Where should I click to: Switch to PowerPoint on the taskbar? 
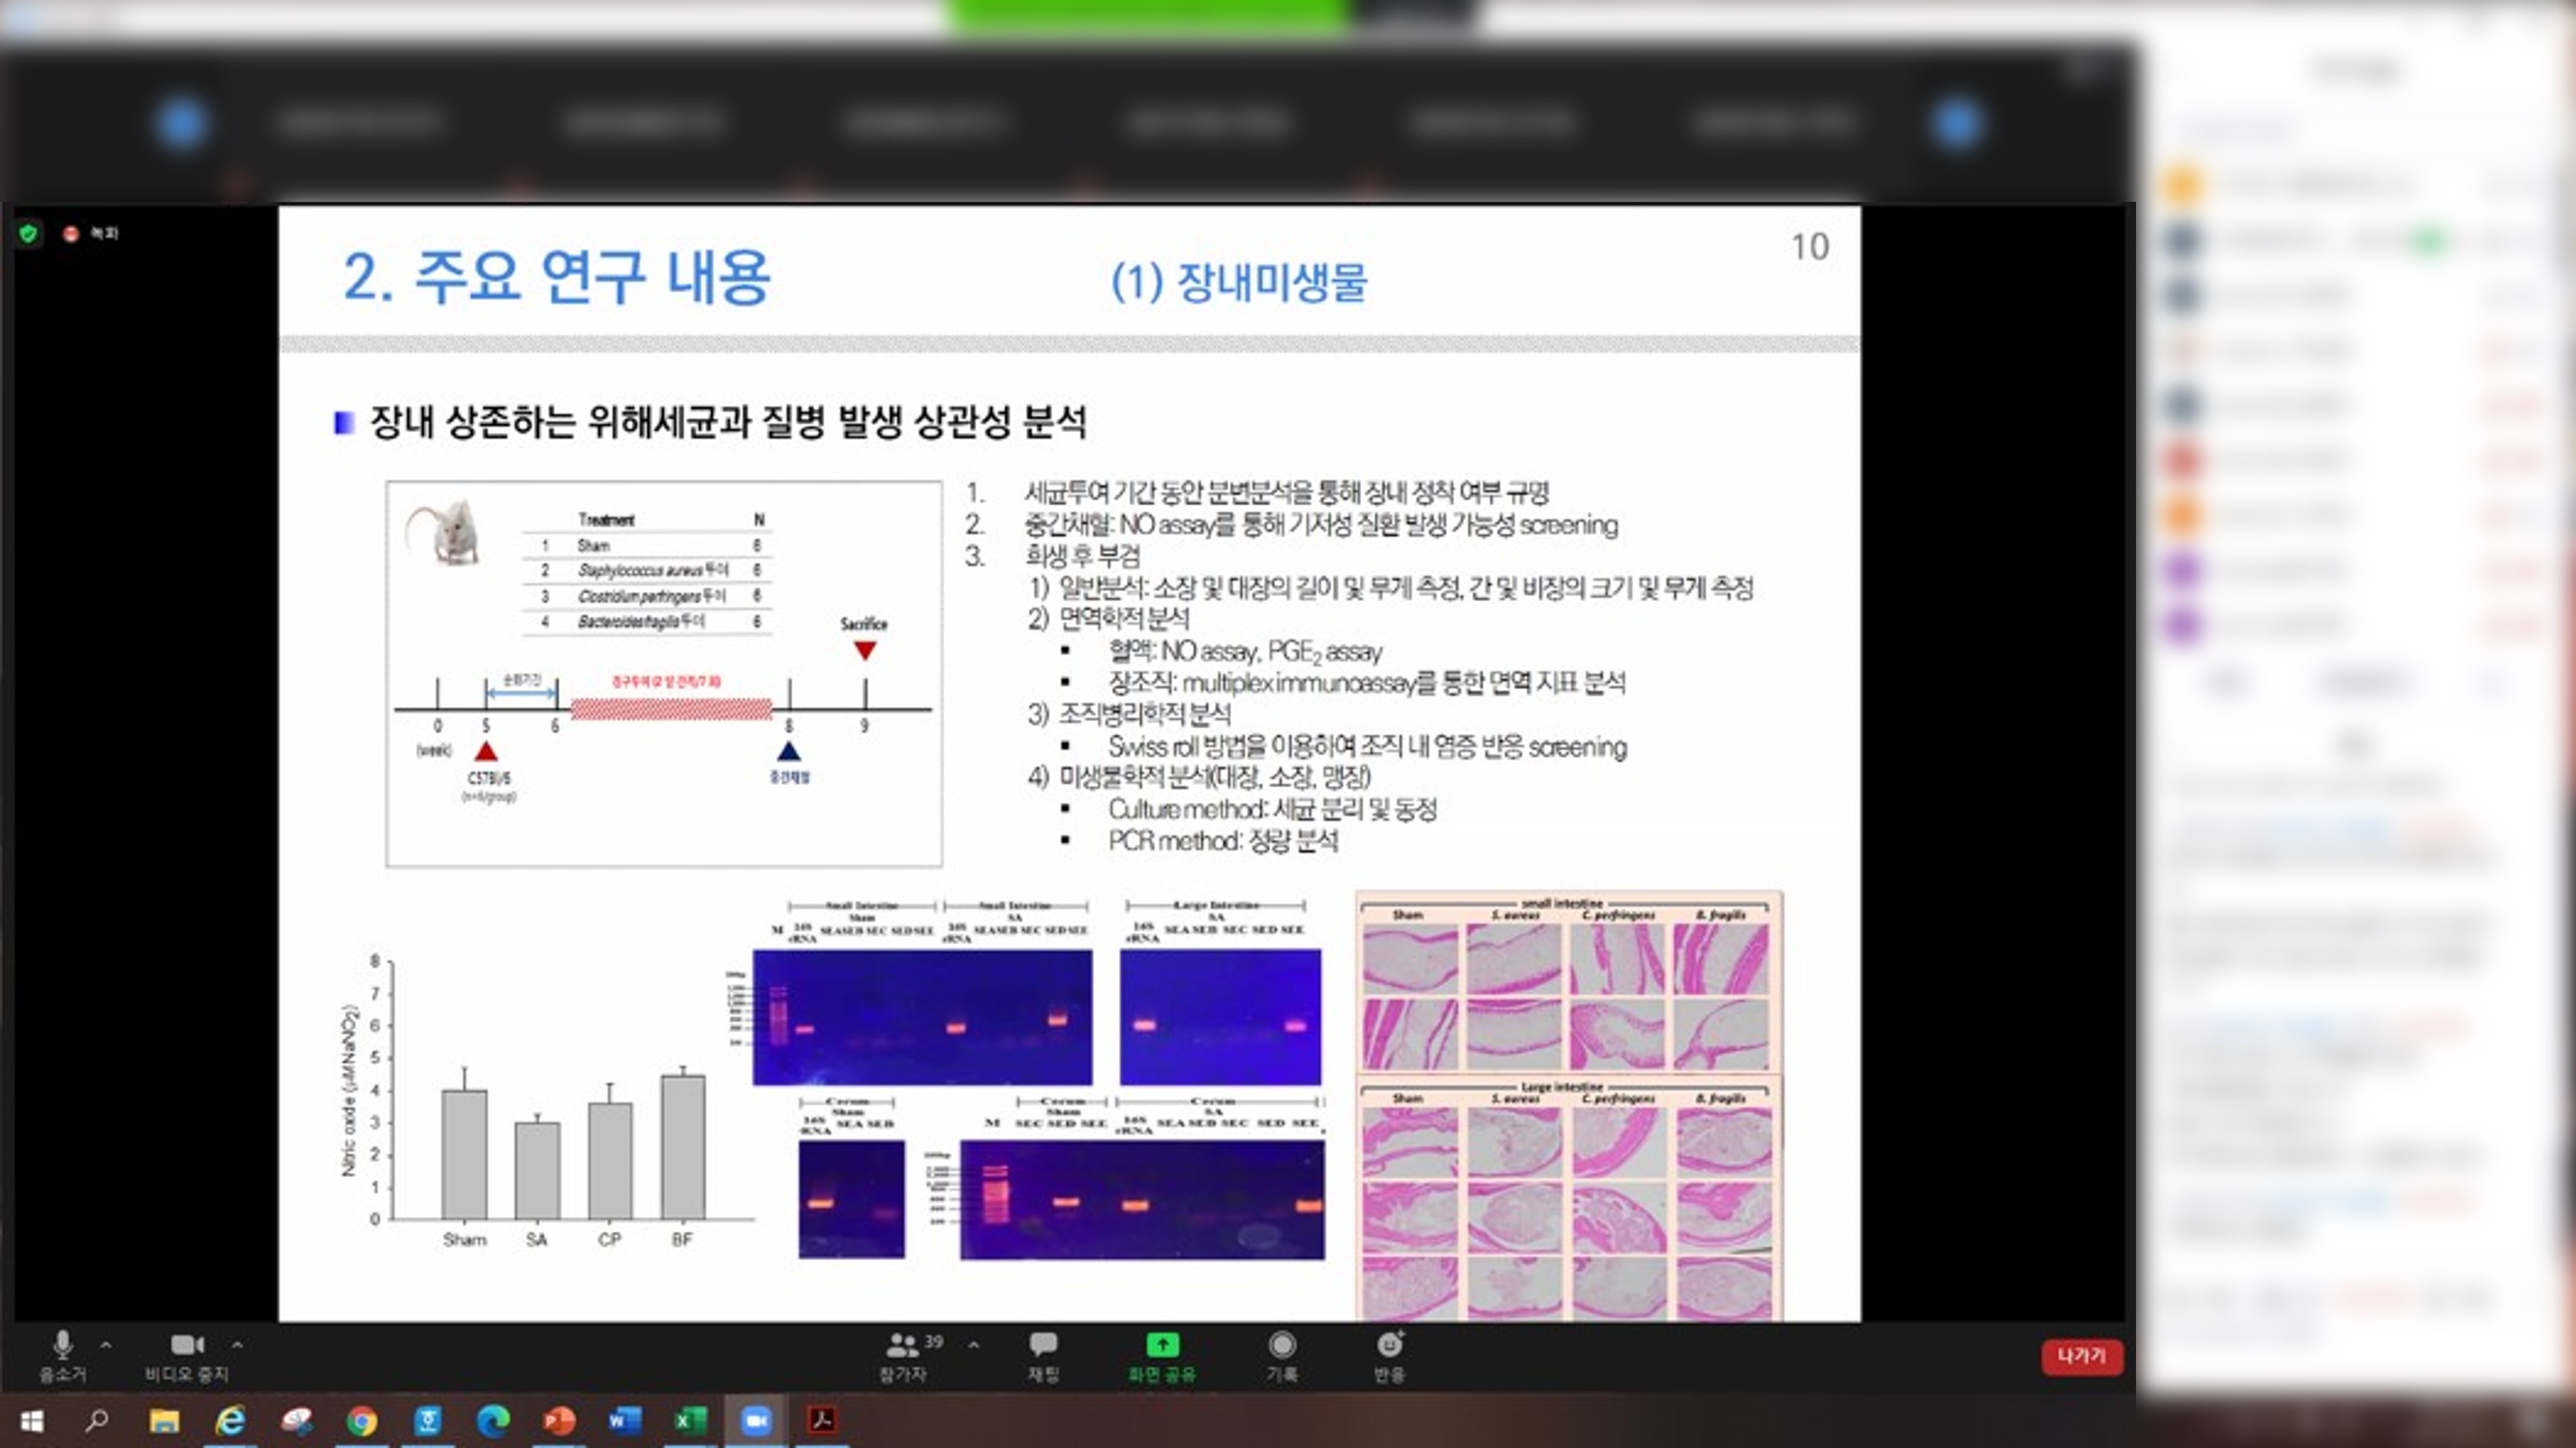pyautogui.click(x=559, y=1421)
